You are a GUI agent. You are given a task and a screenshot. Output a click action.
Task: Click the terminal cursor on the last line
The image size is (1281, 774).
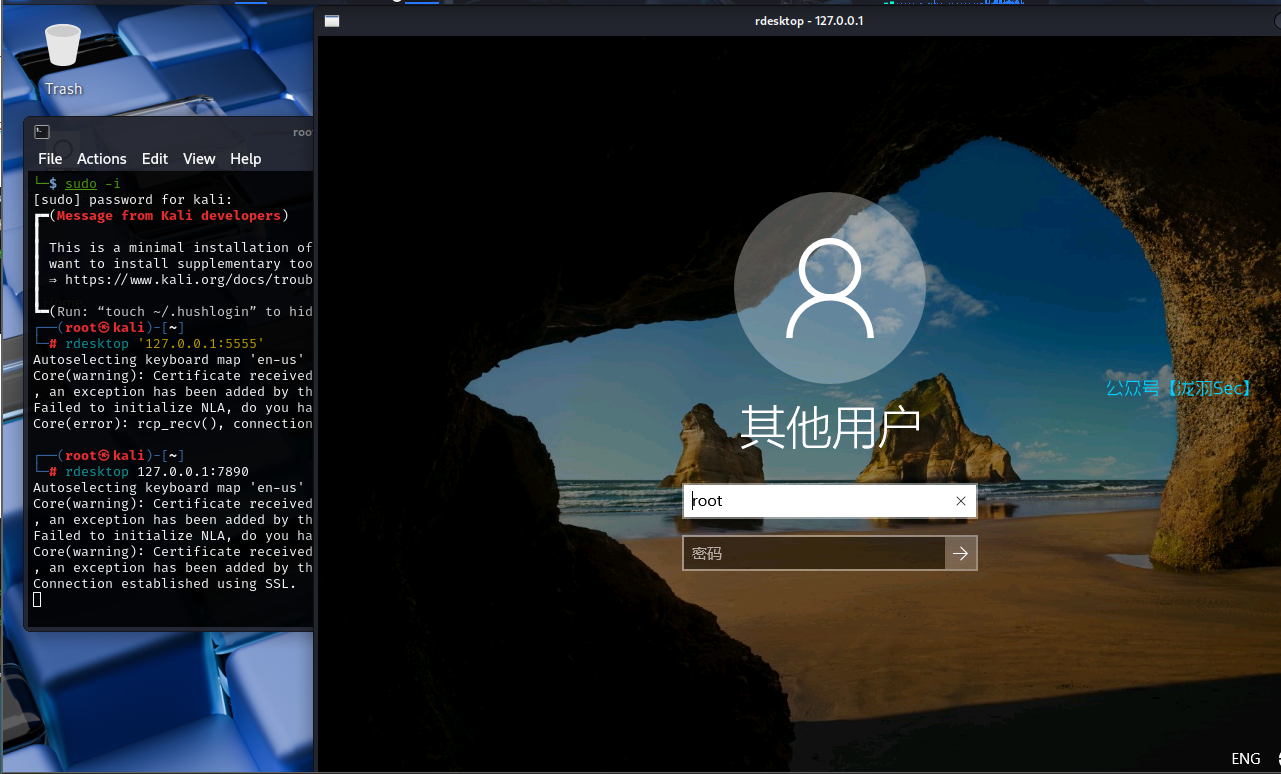(38, 600)
